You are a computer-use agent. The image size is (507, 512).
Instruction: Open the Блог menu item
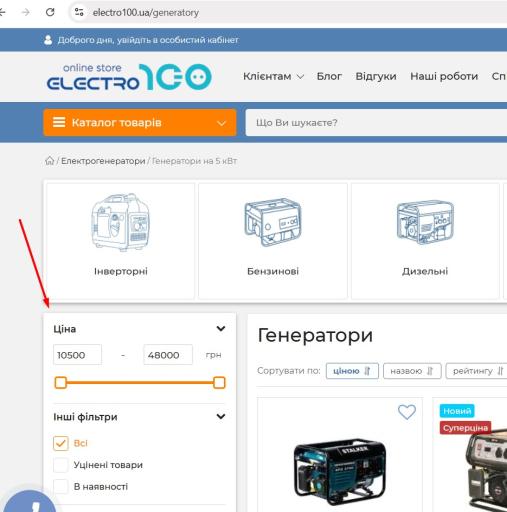click(x=329, y=76)
